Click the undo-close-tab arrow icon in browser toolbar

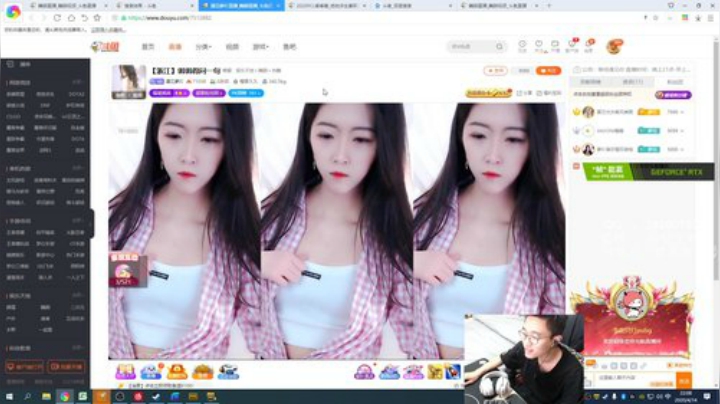[x=84, y=18]
